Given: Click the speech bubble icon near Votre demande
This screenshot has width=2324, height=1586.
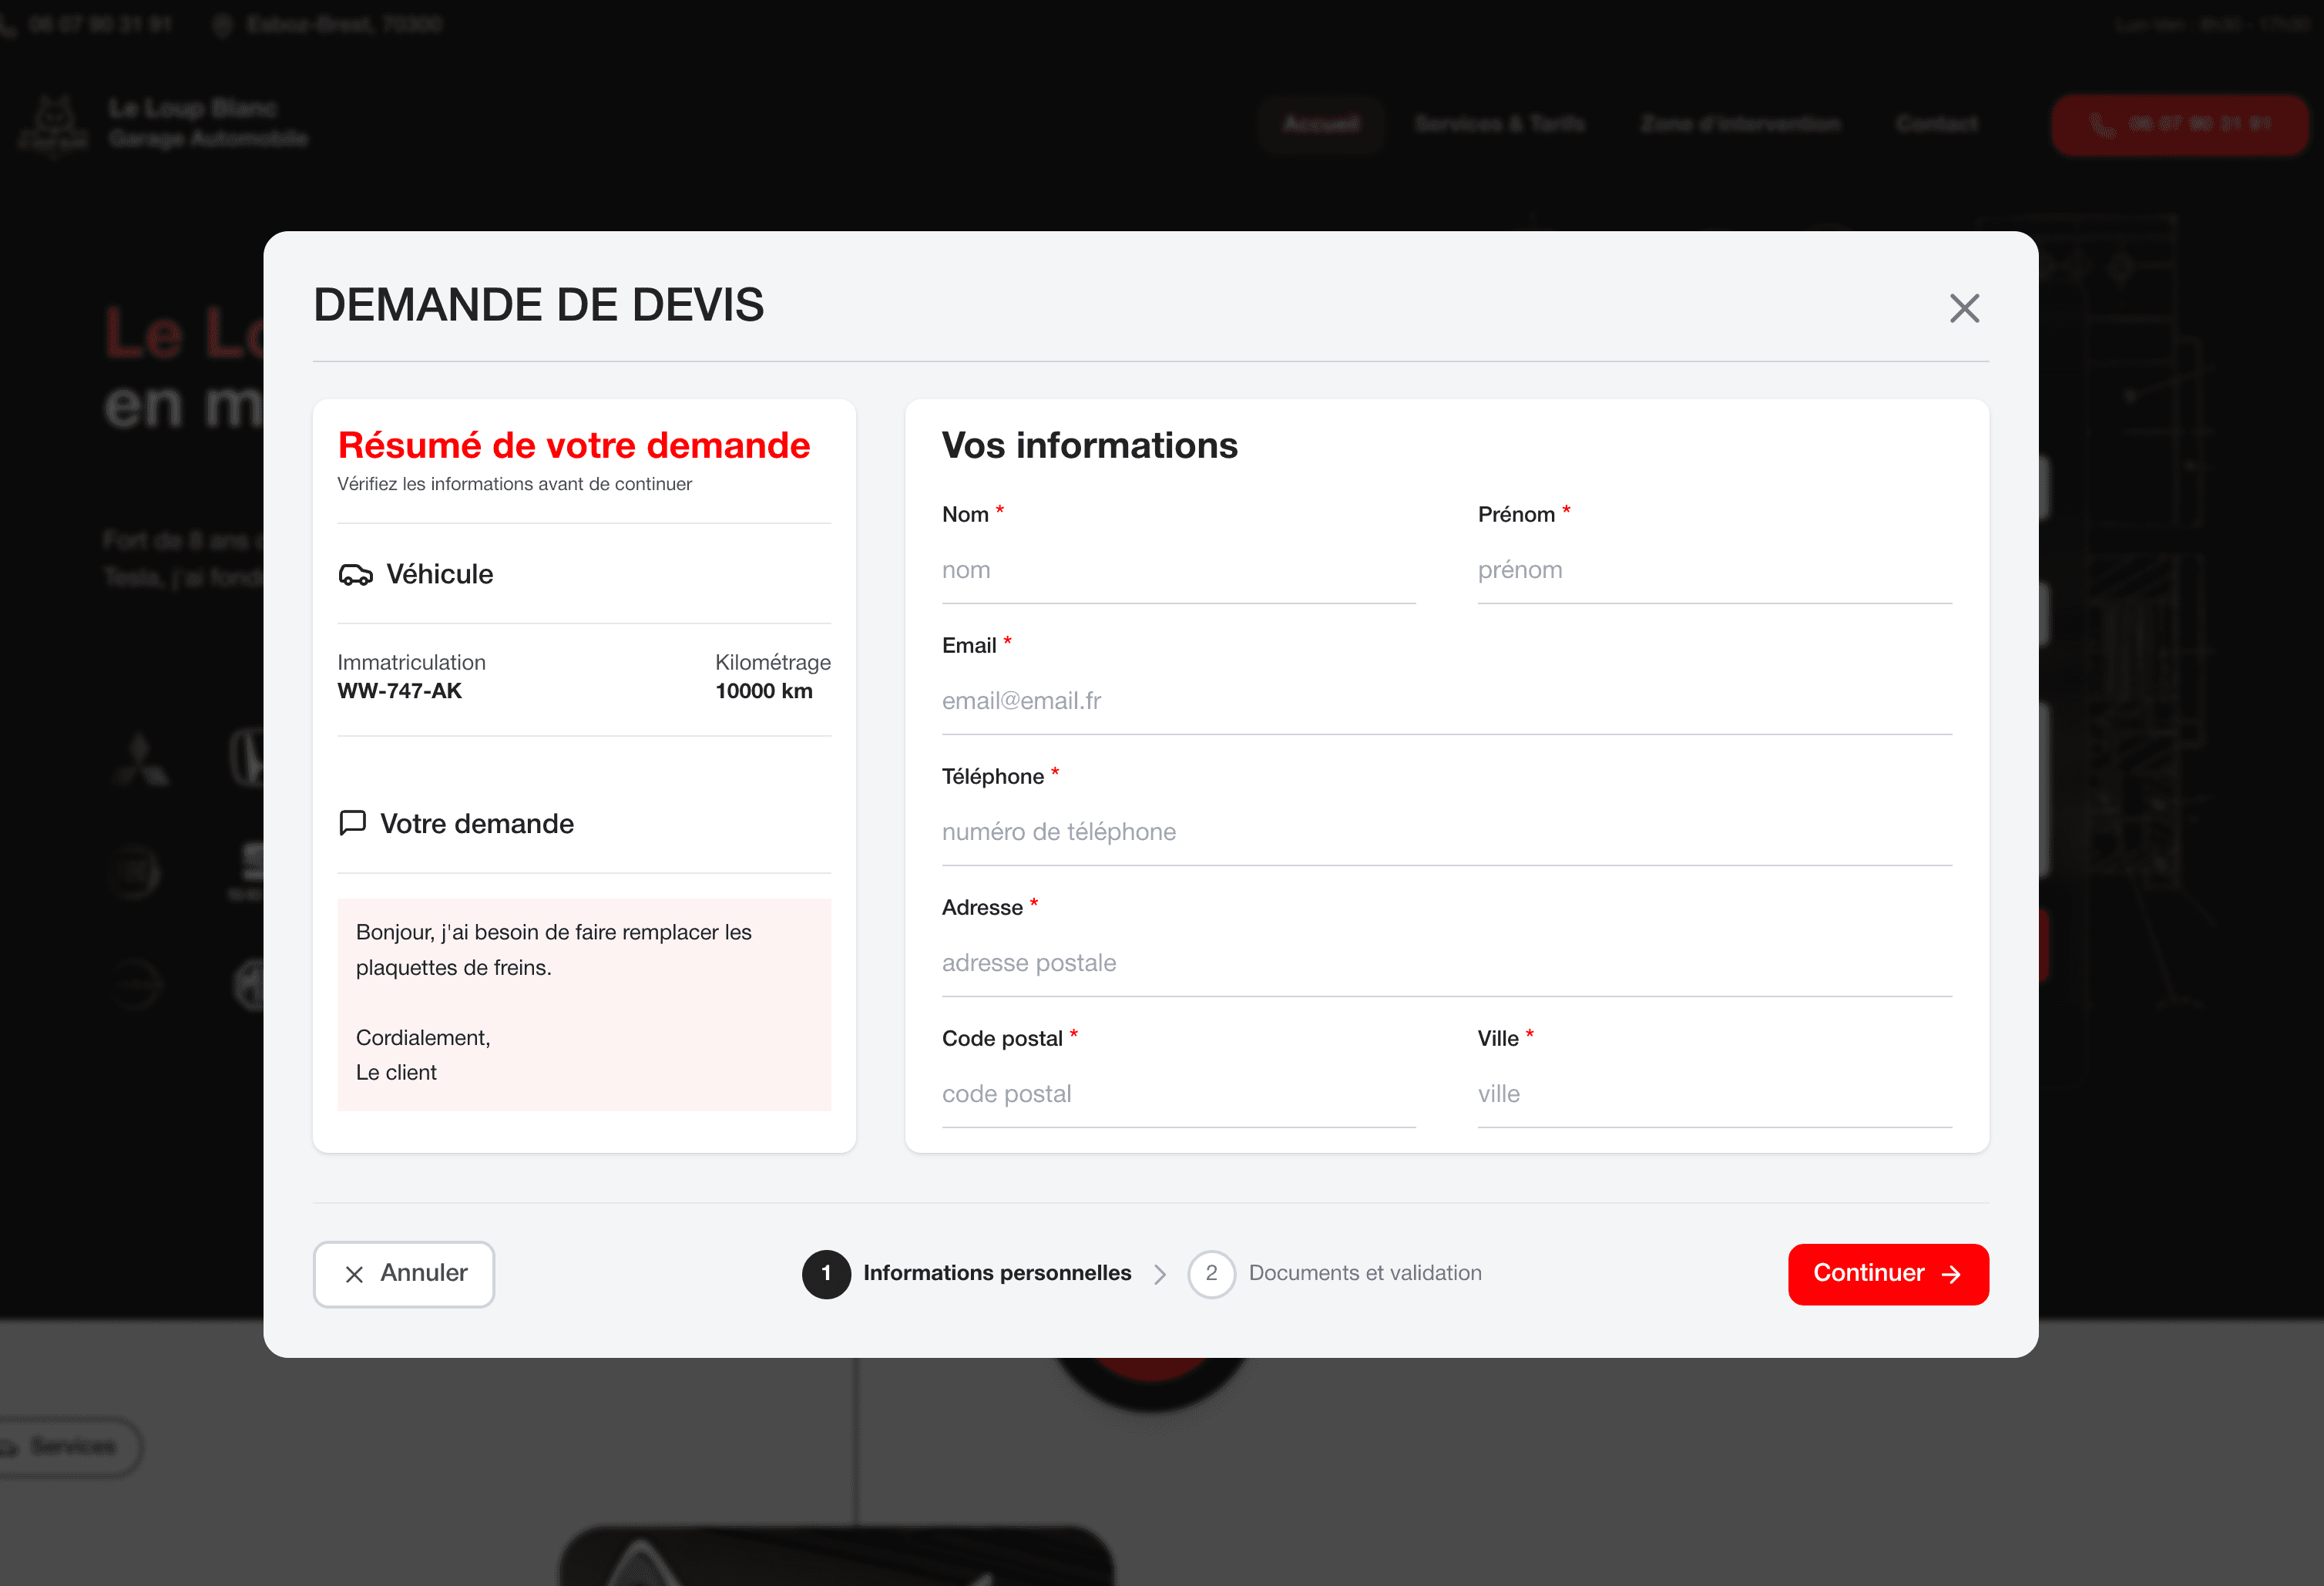Looking at the screenshot, I should (352, 823).
